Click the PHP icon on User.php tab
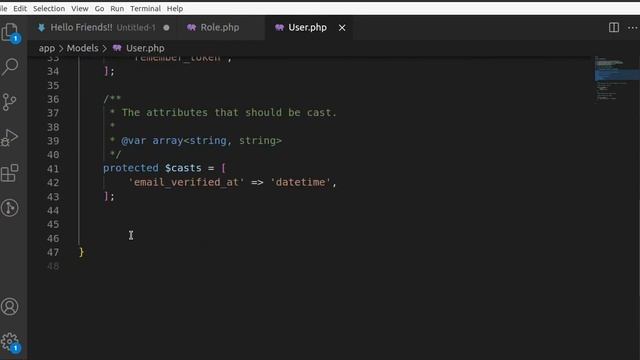 [x=279, y=27]
